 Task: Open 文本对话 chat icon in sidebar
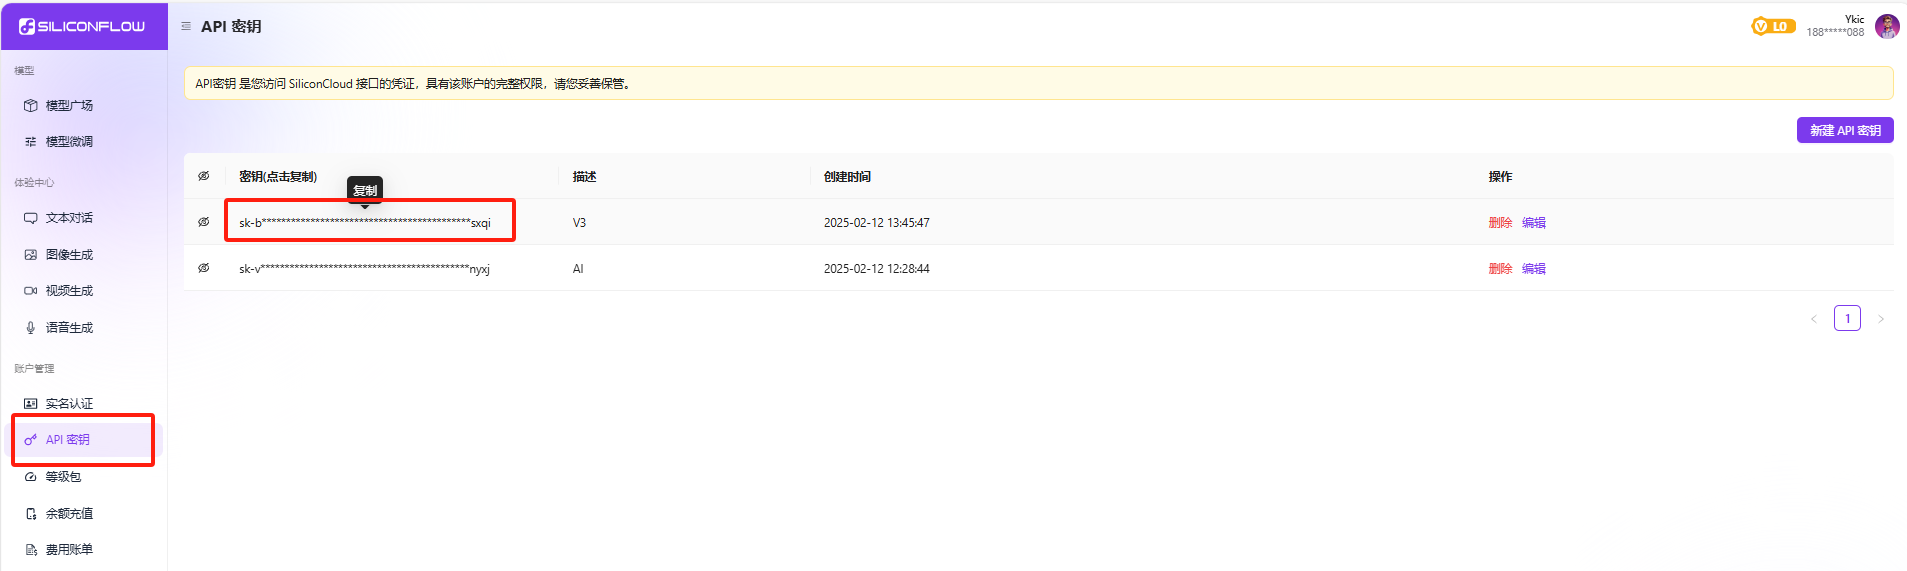31,218
